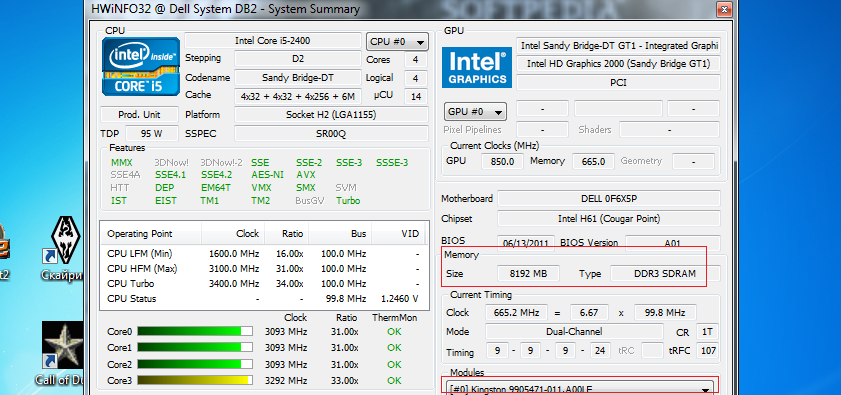Click the GPU clock value 850.0
The height and width of the screenshot is (395, 841).
click(502, 162)
